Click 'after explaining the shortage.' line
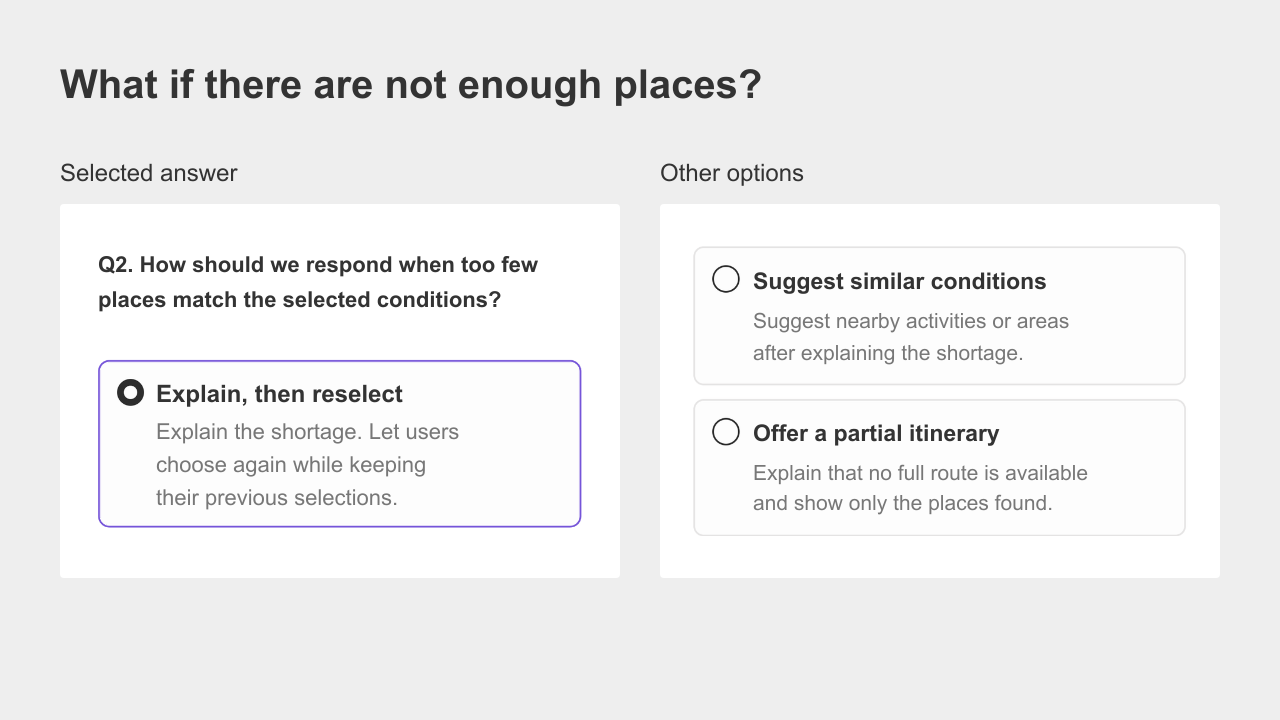Image resolution: width=1280 pixels, height=720 pixels. [888, 353]
